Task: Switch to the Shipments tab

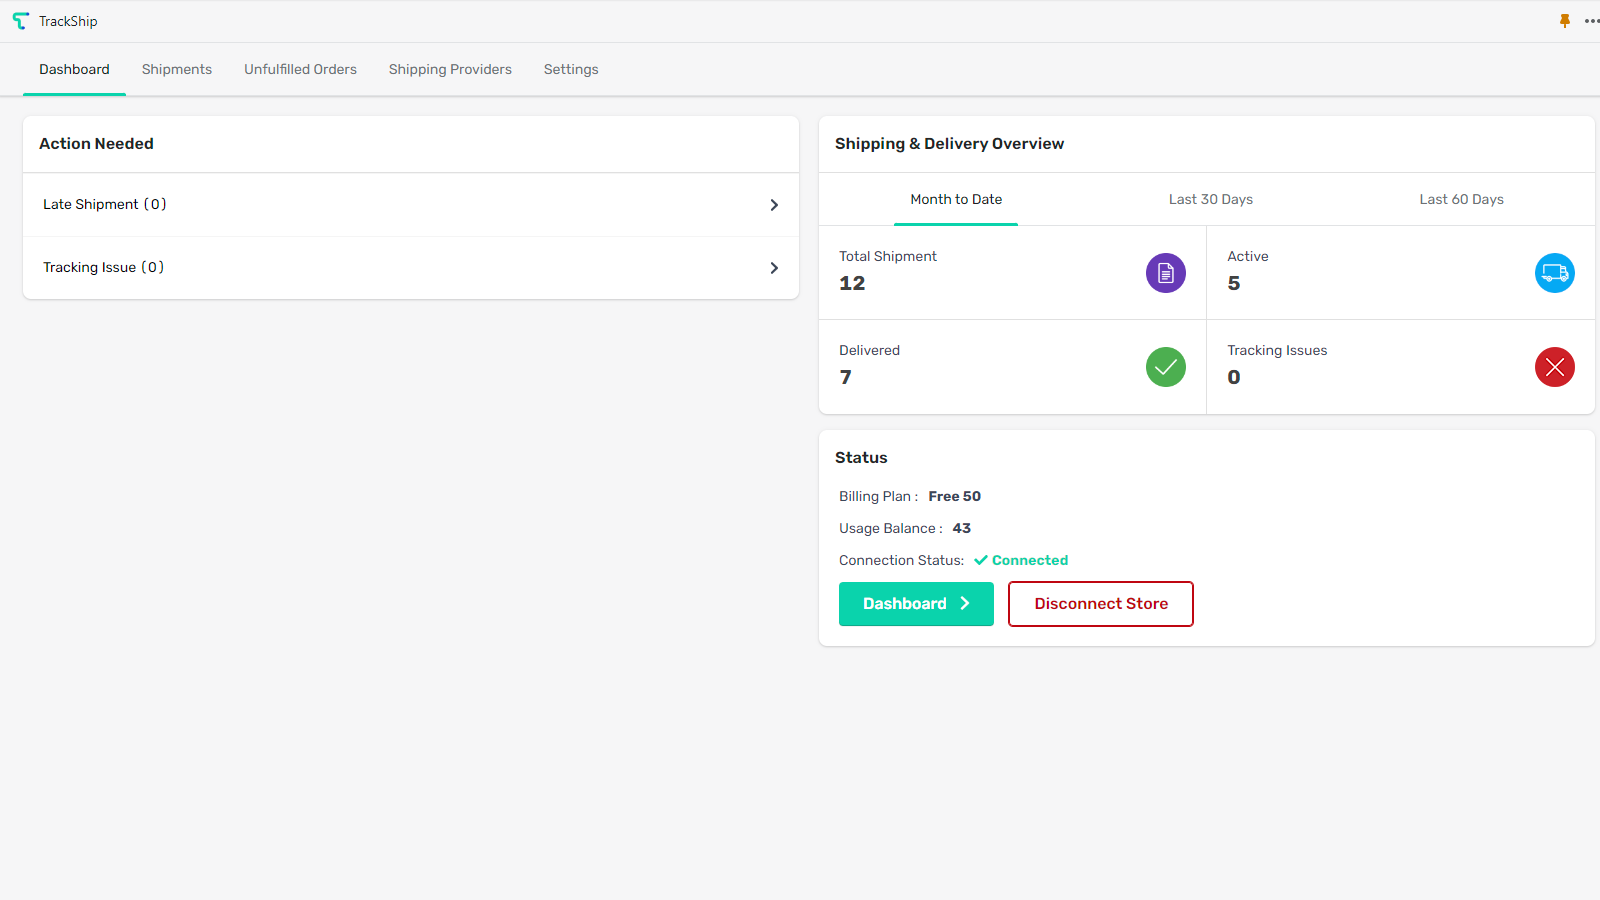Action: tap(176, 69)
